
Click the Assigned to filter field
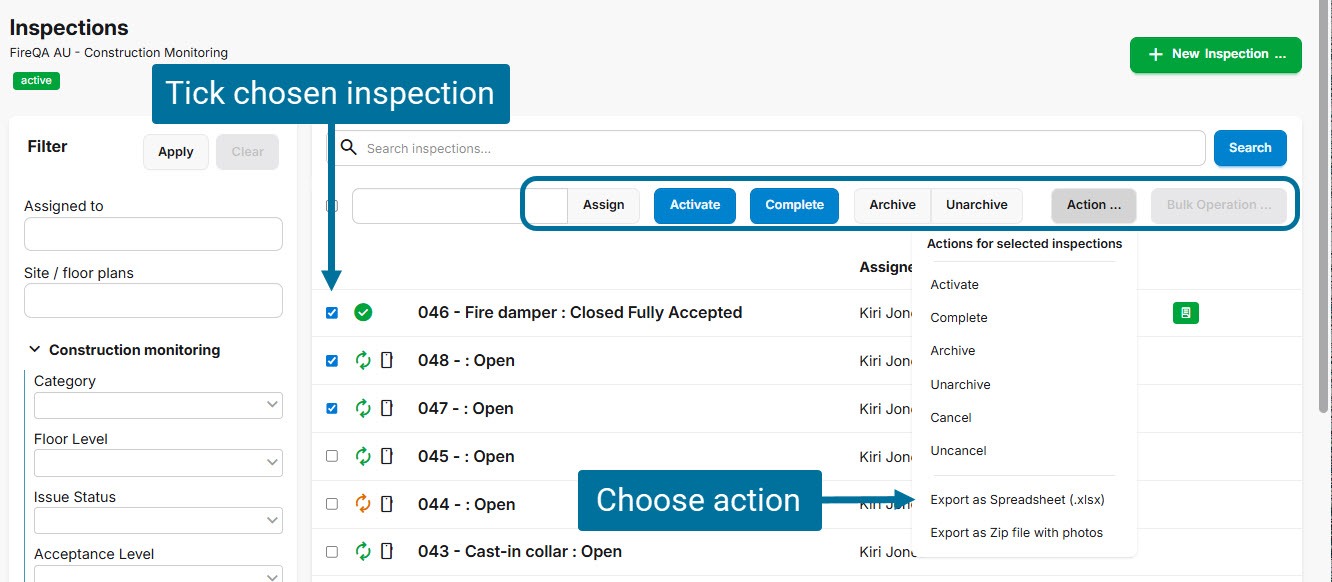[x=153, y=235]
